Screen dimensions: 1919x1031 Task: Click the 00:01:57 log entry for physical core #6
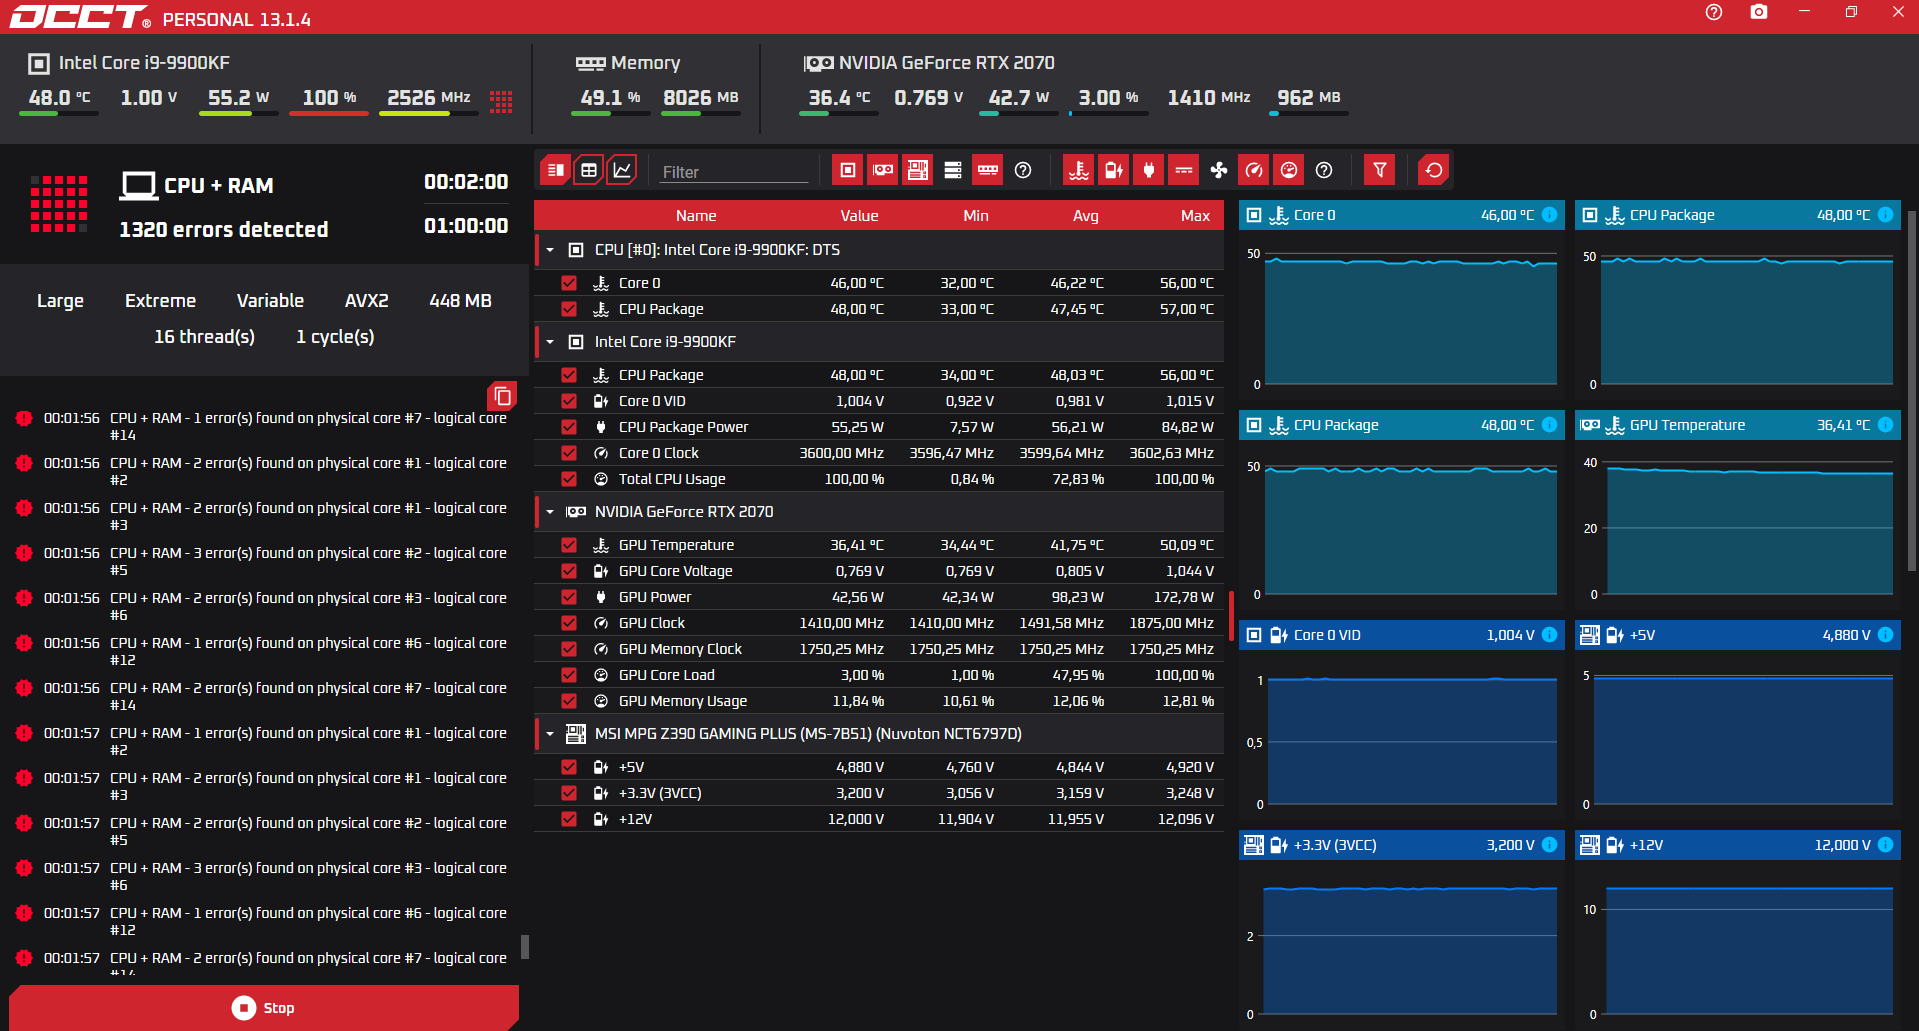(262, 921)
